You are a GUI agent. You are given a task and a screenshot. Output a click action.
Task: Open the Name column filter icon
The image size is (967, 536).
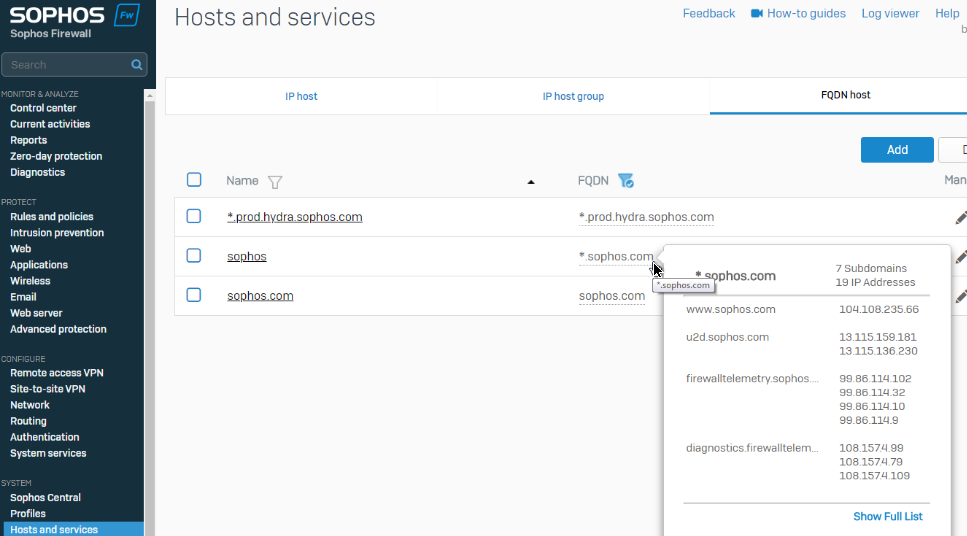275,182
